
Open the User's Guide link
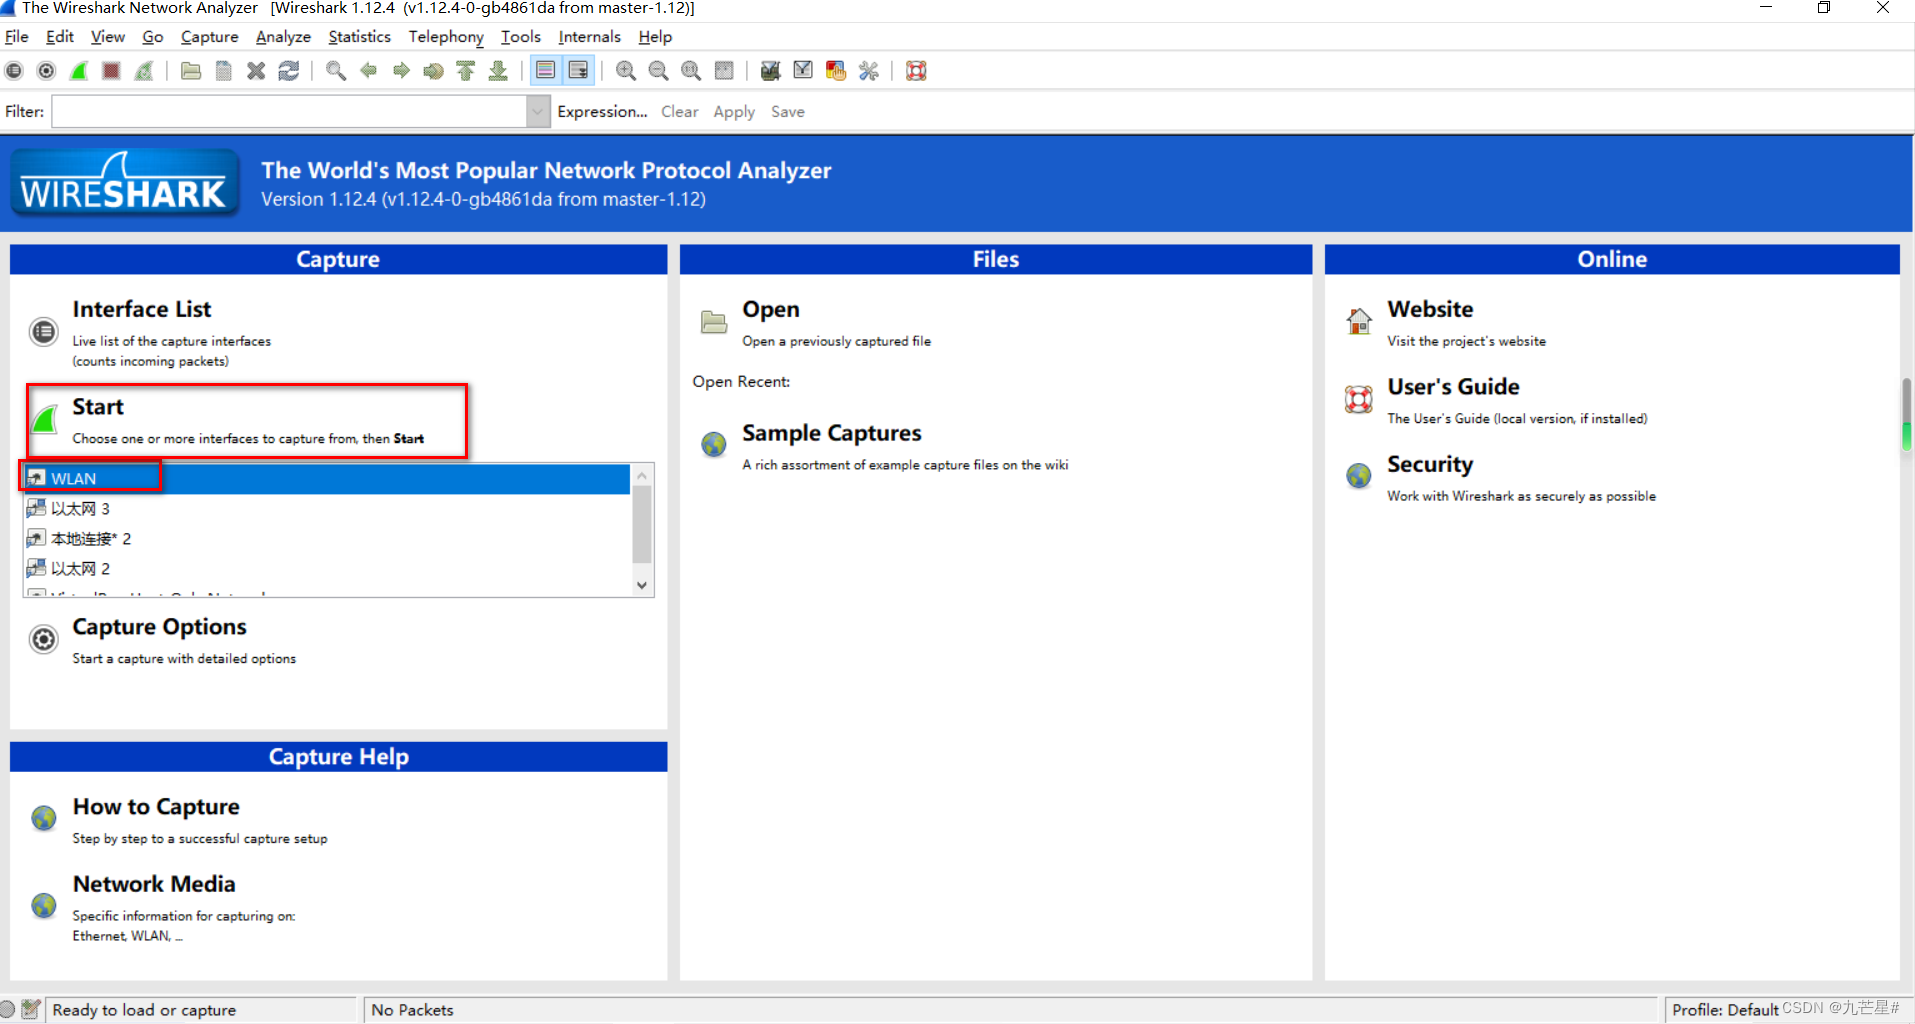(x=1453, y=387)
